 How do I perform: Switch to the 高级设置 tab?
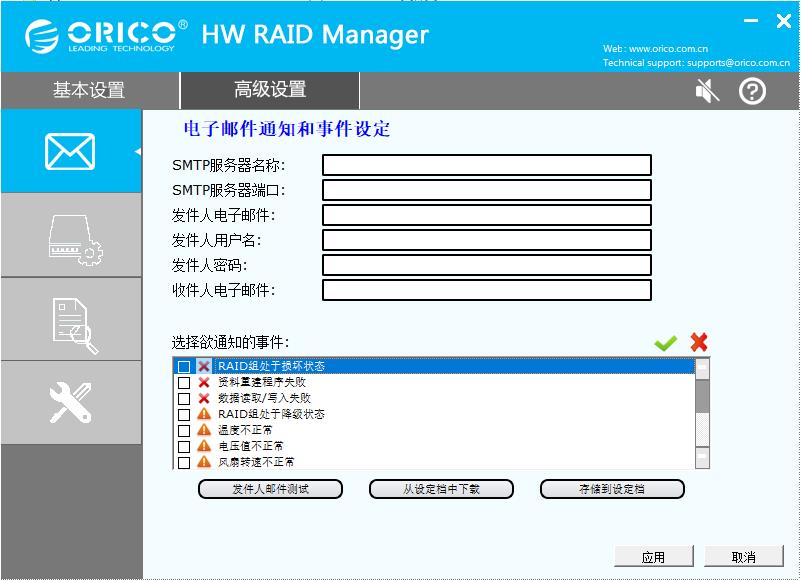[x=270, y=90]
